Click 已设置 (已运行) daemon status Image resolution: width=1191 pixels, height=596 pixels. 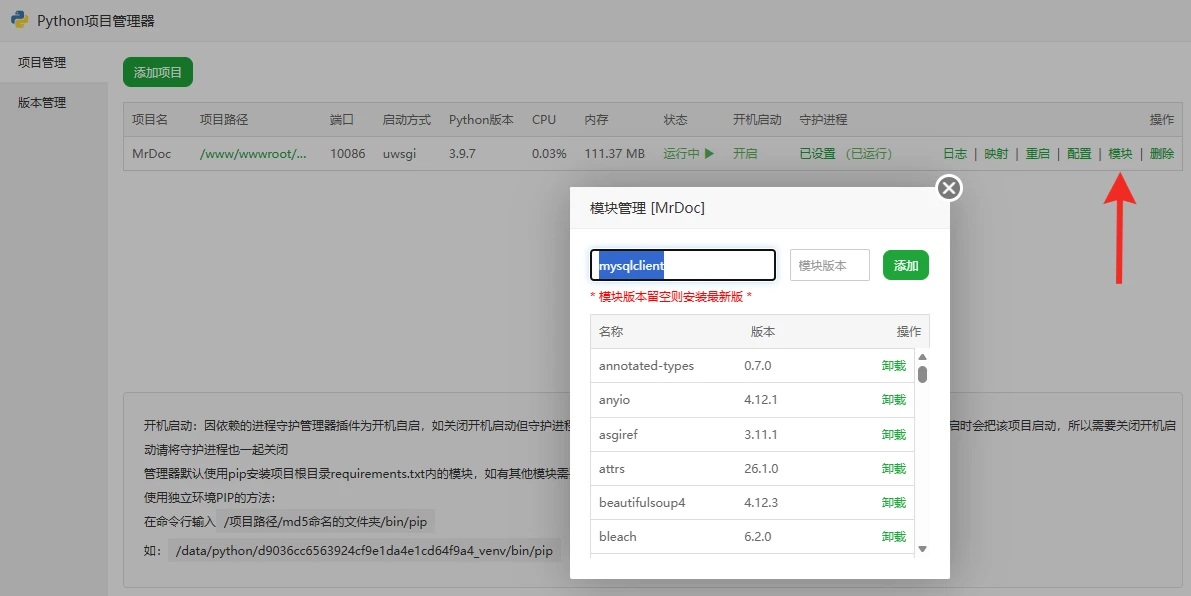[x=845, y=153]
